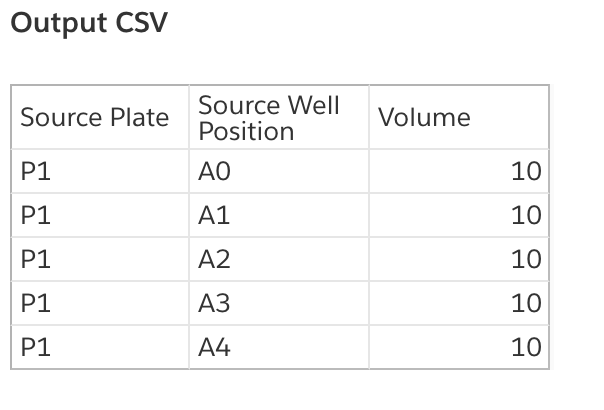Screen dimensions: 604x410
Task: Click the A0 well position cell
Action: [x=279, y=171]
